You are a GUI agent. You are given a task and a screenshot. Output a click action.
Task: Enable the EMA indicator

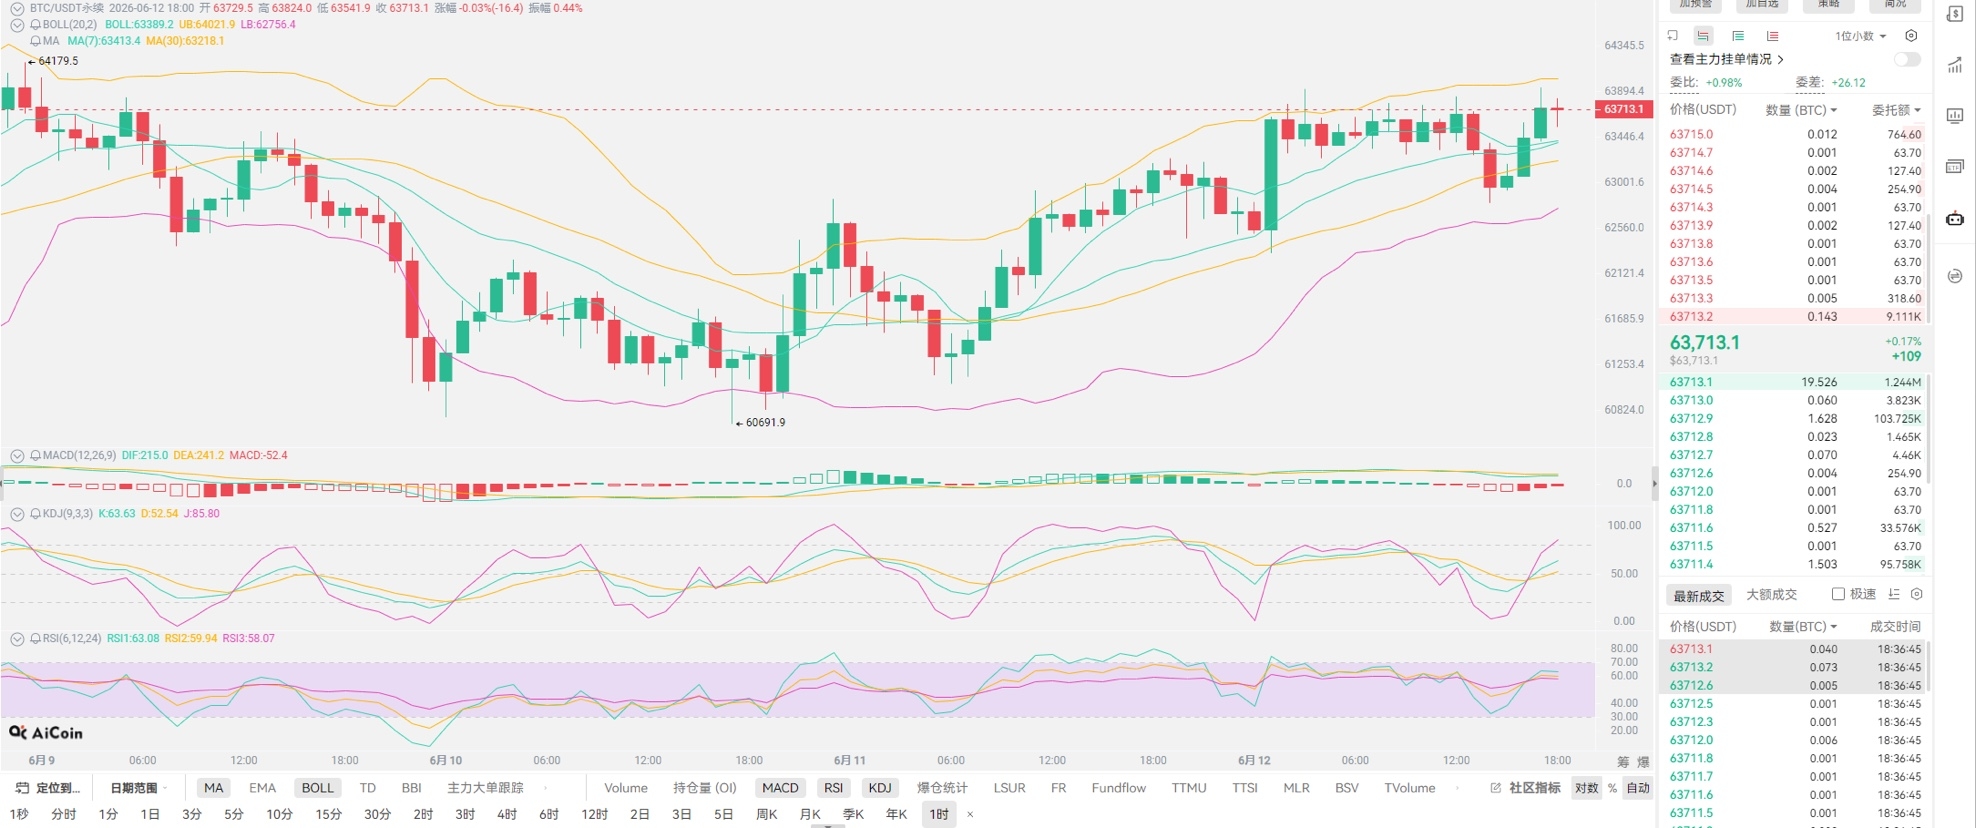pyautogui.click(x=262, y=788)
